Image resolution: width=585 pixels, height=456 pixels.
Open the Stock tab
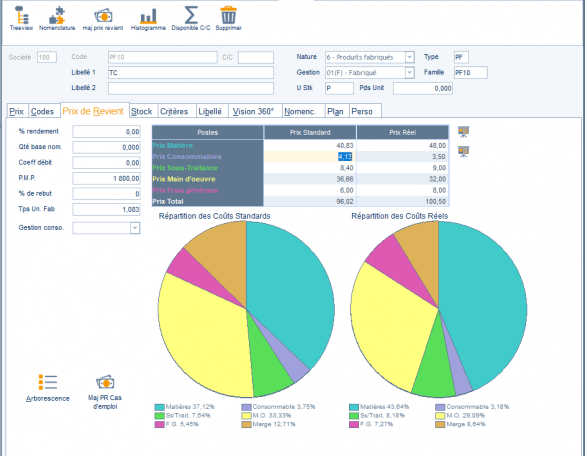pyautogui.click(x=142, y=111)
